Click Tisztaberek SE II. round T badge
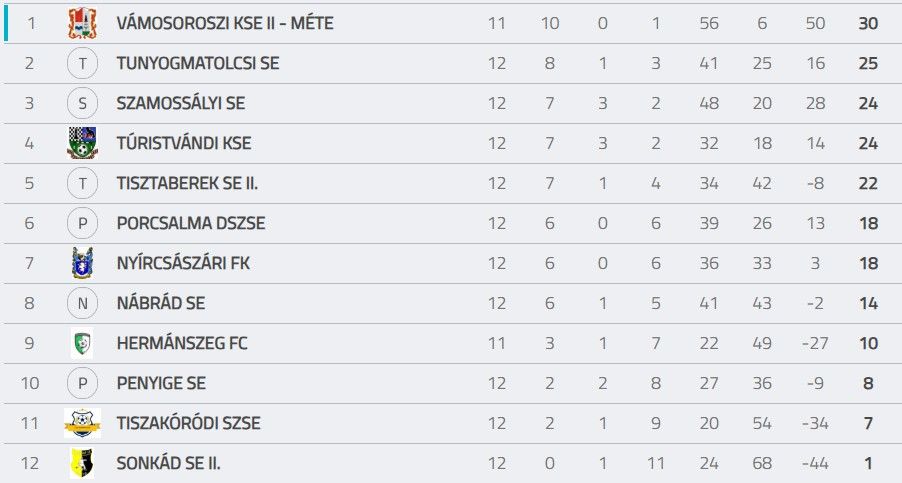This screenshot has height=483, width=902. [82, 183]
